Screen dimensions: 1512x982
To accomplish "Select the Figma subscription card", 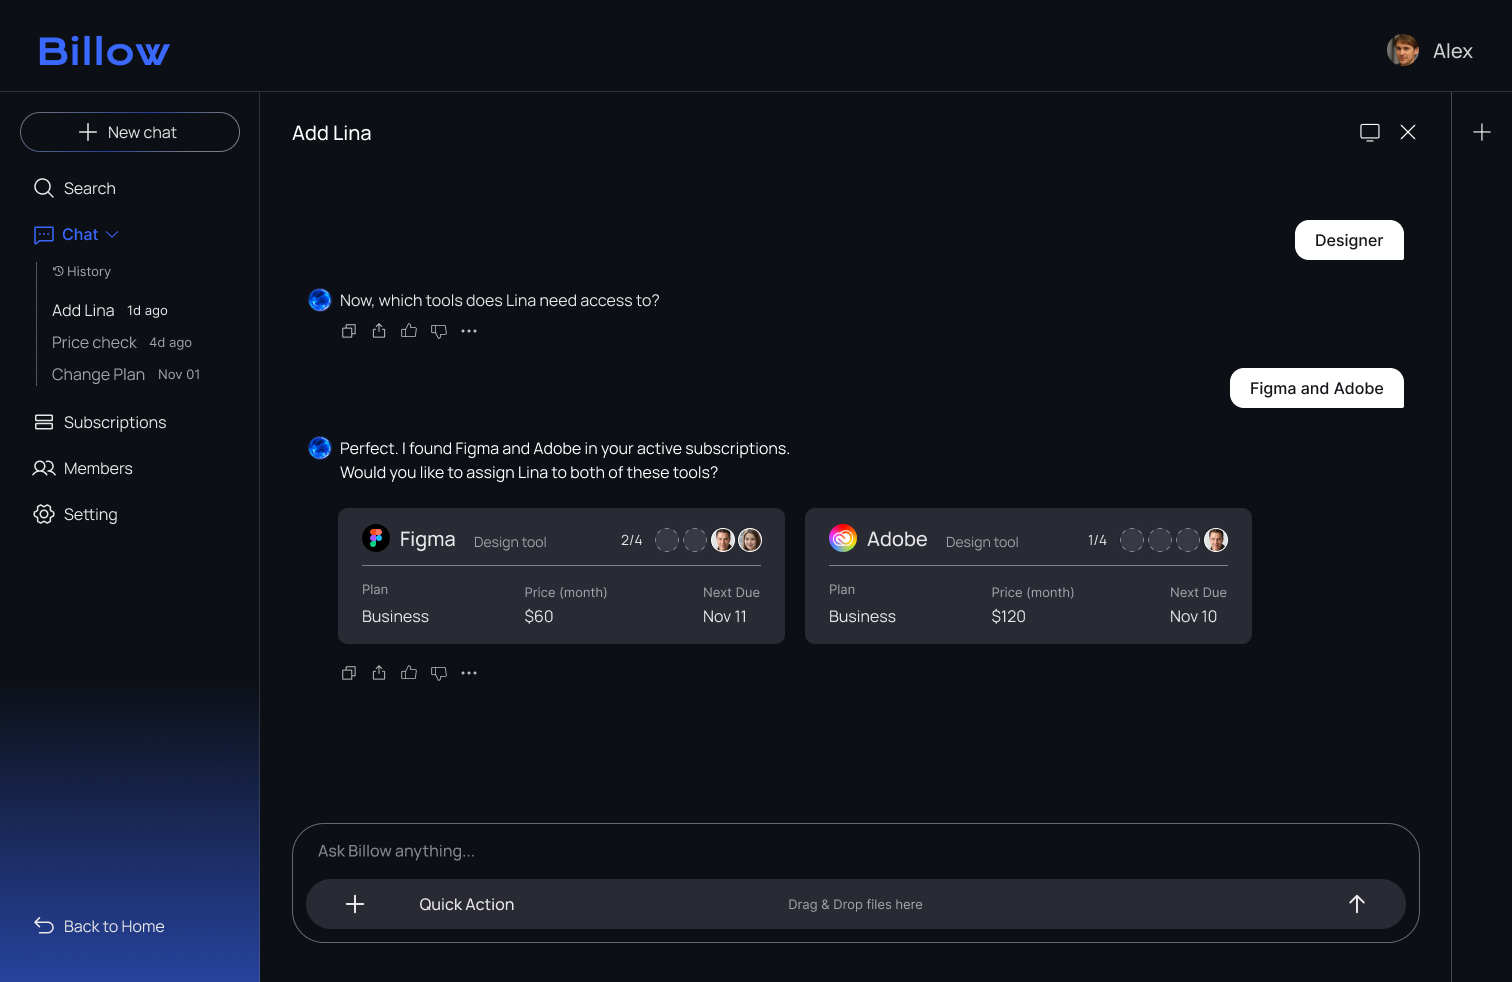I will click(x=561, y=576).
